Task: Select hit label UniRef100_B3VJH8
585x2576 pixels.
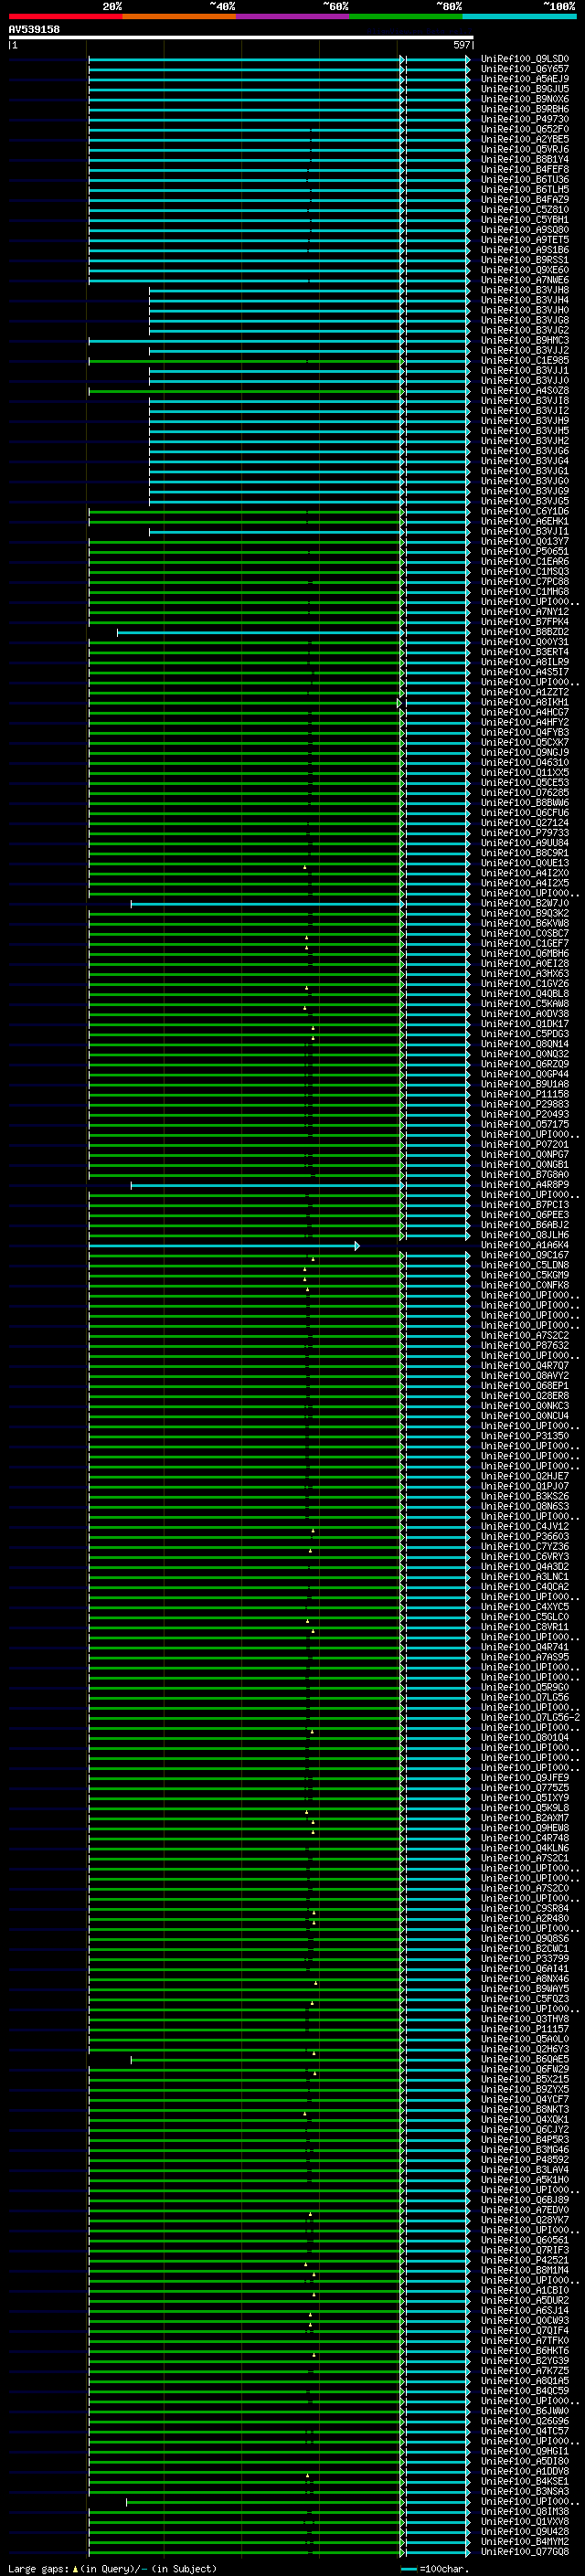Action: pyautogui.click(x=524, y=290)
